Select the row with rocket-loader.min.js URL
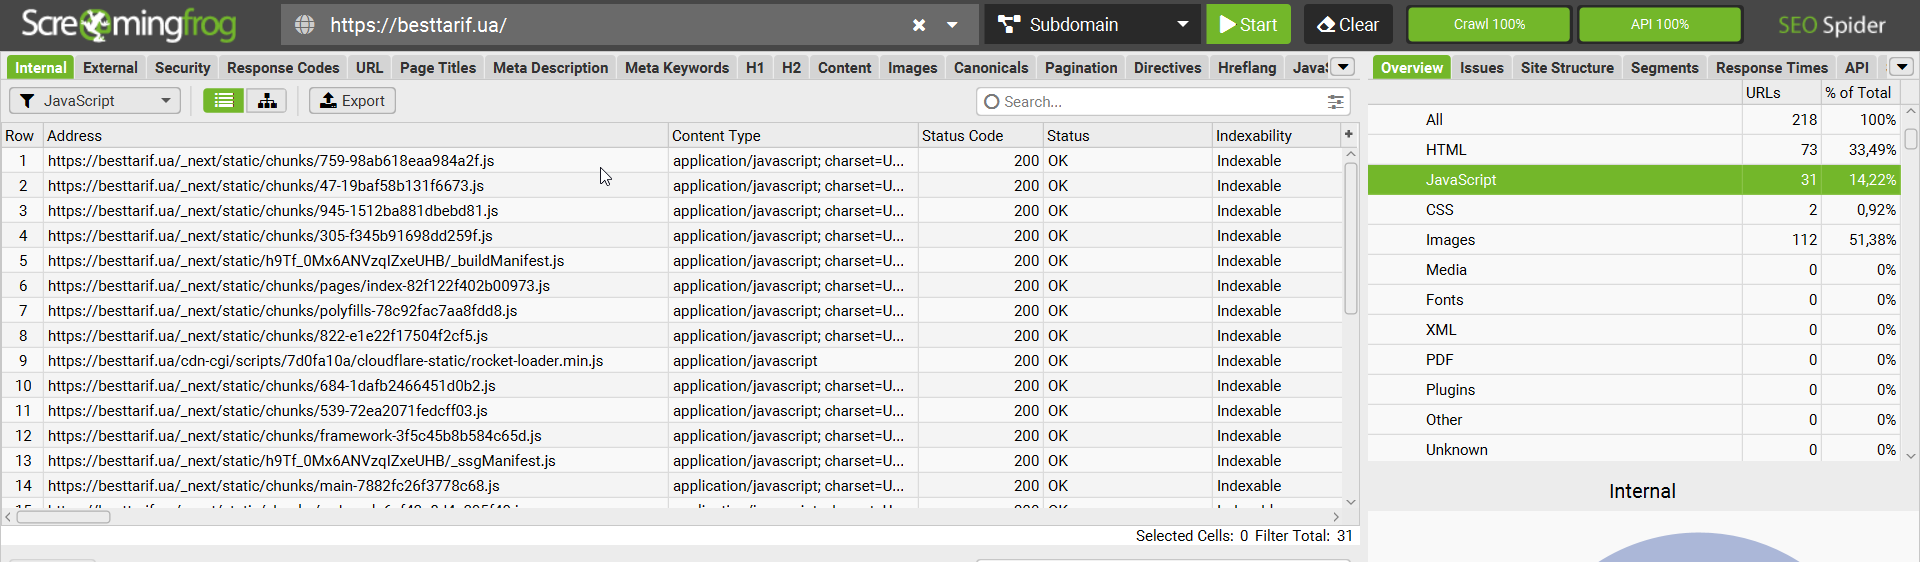 tap(671, 361)
